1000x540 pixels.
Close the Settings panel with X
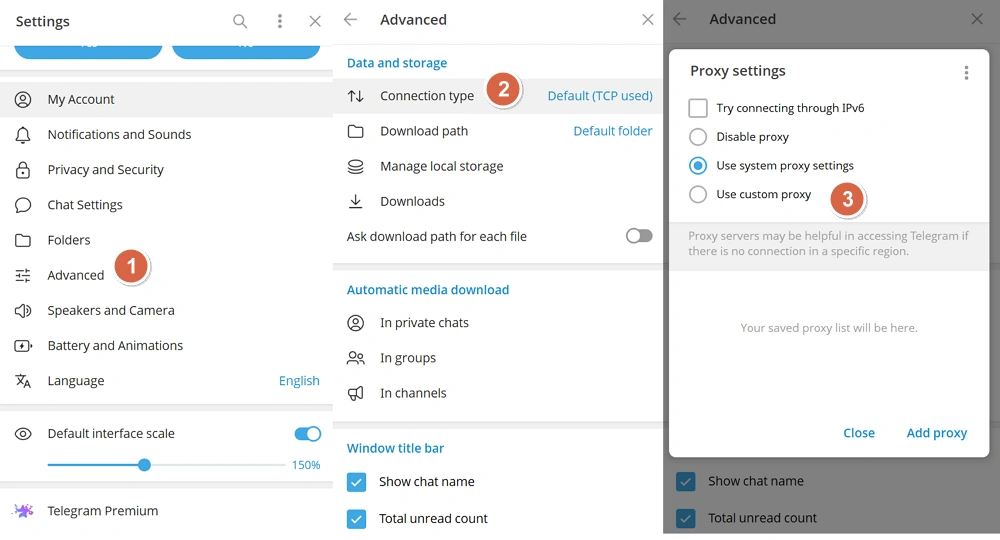tap(315, 21)
